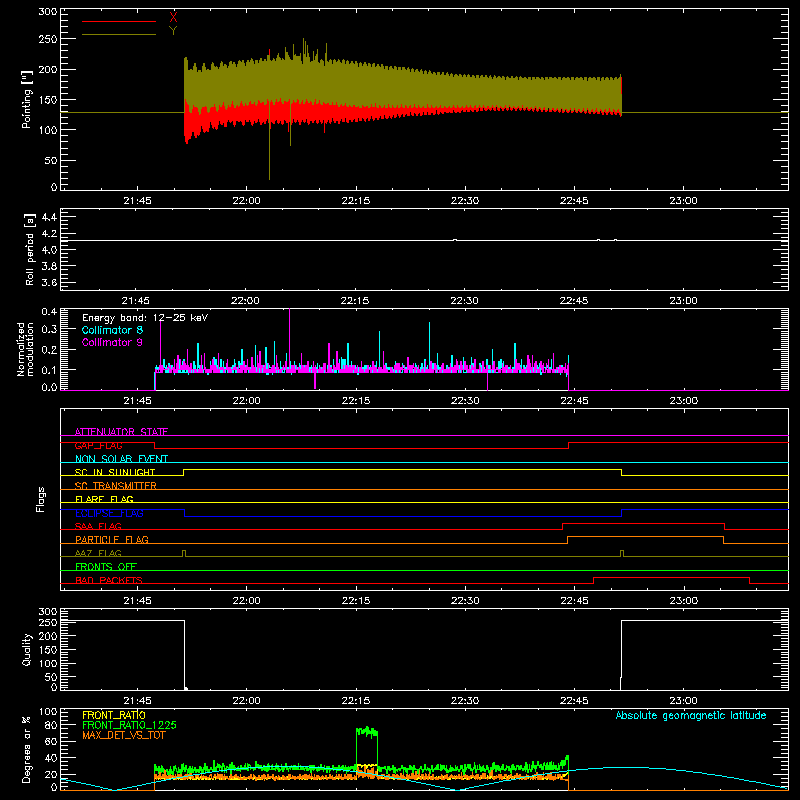The image size is (800, 800).
Task: Click the elevated green FRONT_RATIO_1225 plateau
Action: click(x=367, y=732)
